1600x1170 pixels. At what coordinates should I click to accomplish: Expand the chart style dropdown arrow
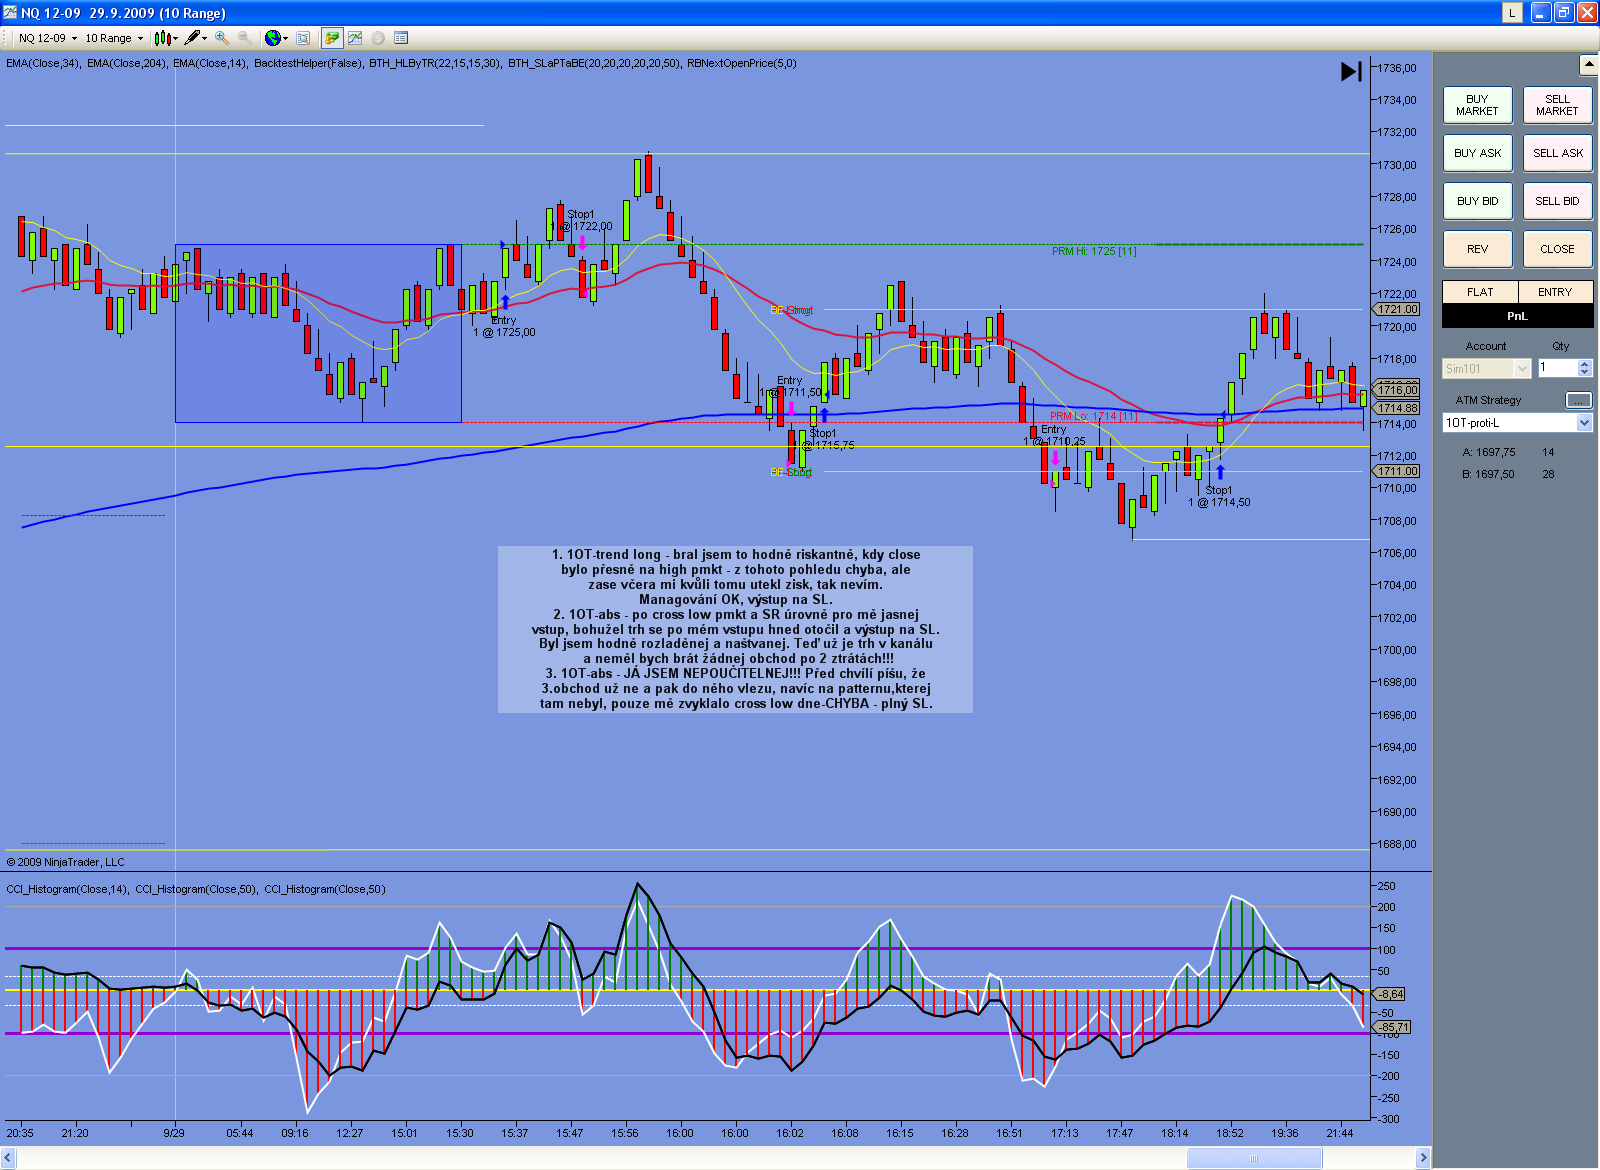(x=175, y=39)
